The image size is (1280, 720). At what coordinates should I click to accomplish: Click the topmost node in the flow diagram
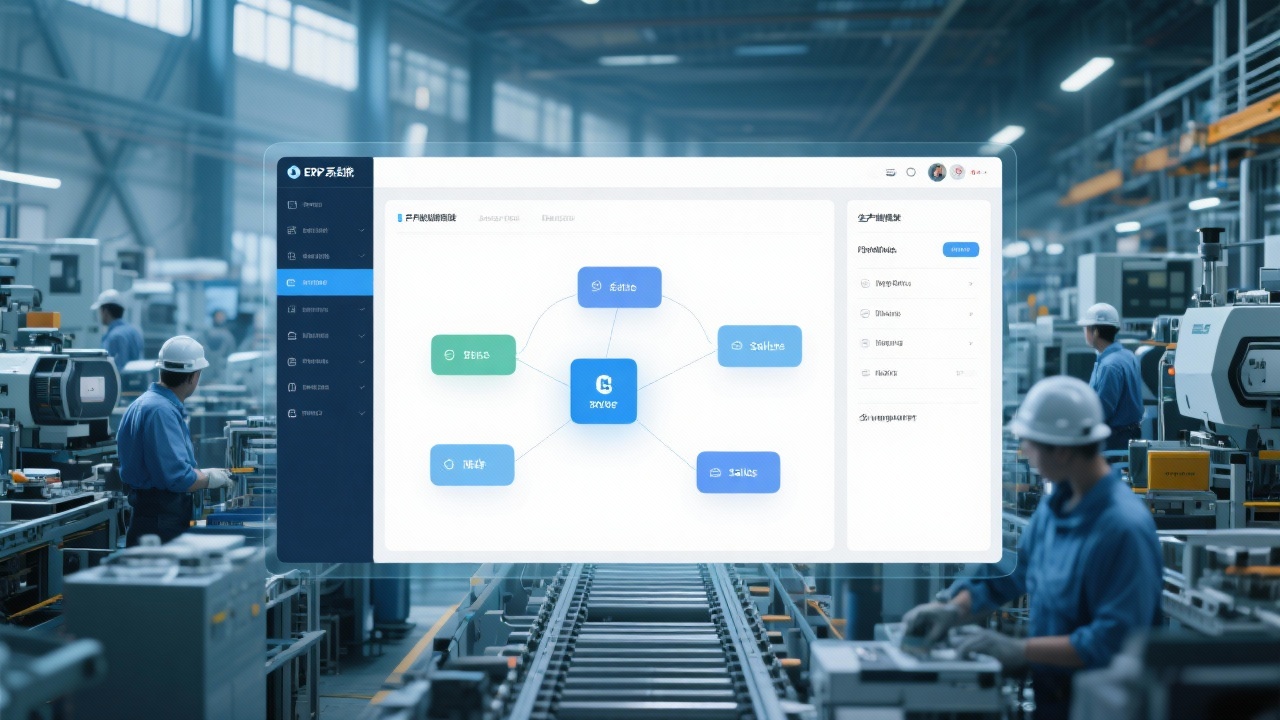click(619, 287)
